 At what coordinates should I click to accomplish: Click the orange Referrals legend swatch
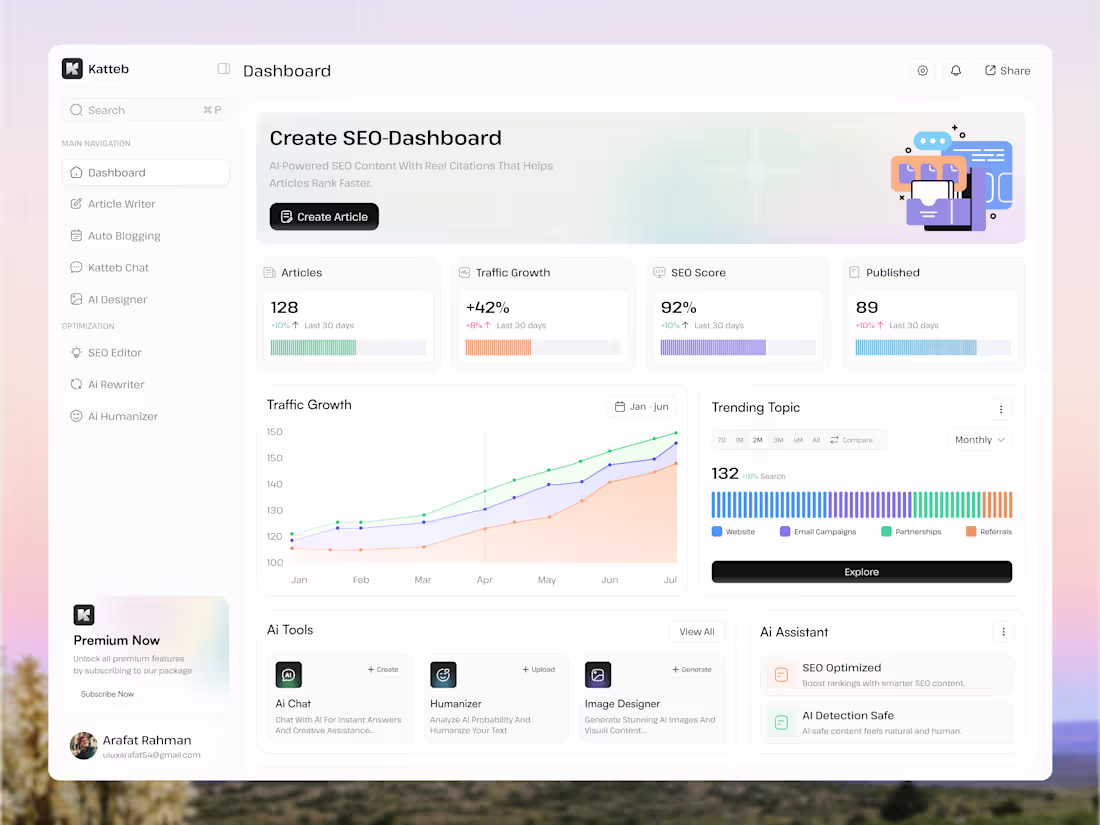pyautogui.click(x=971, y=532)
